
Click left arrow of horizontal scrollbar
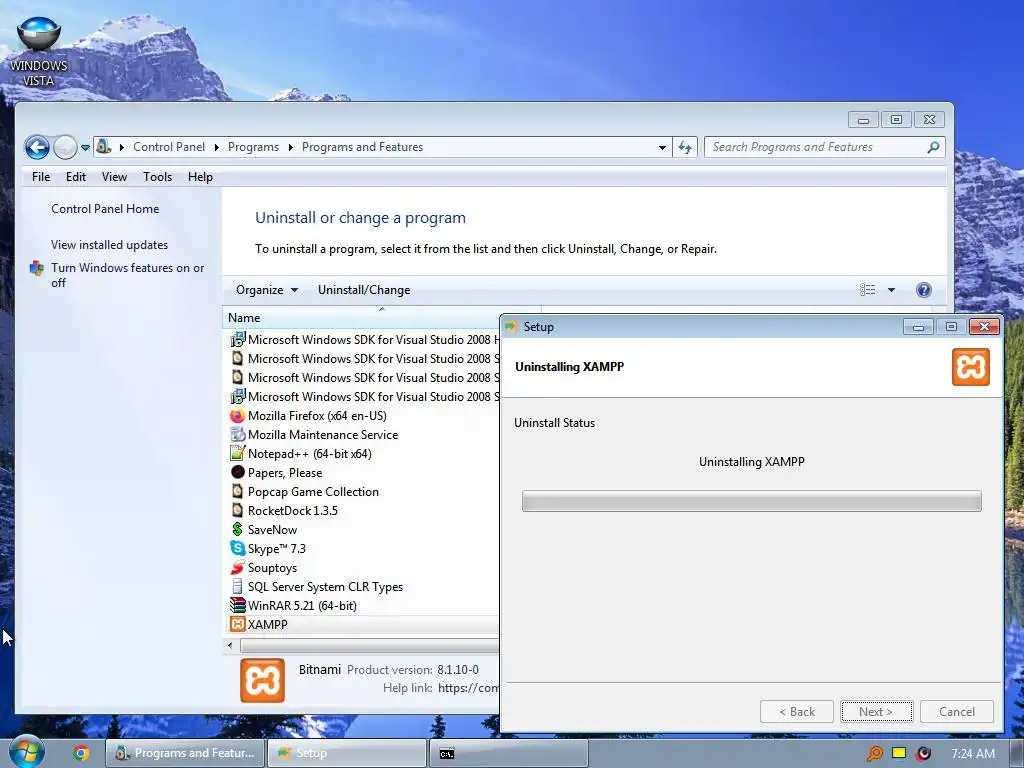pos(230,646)
